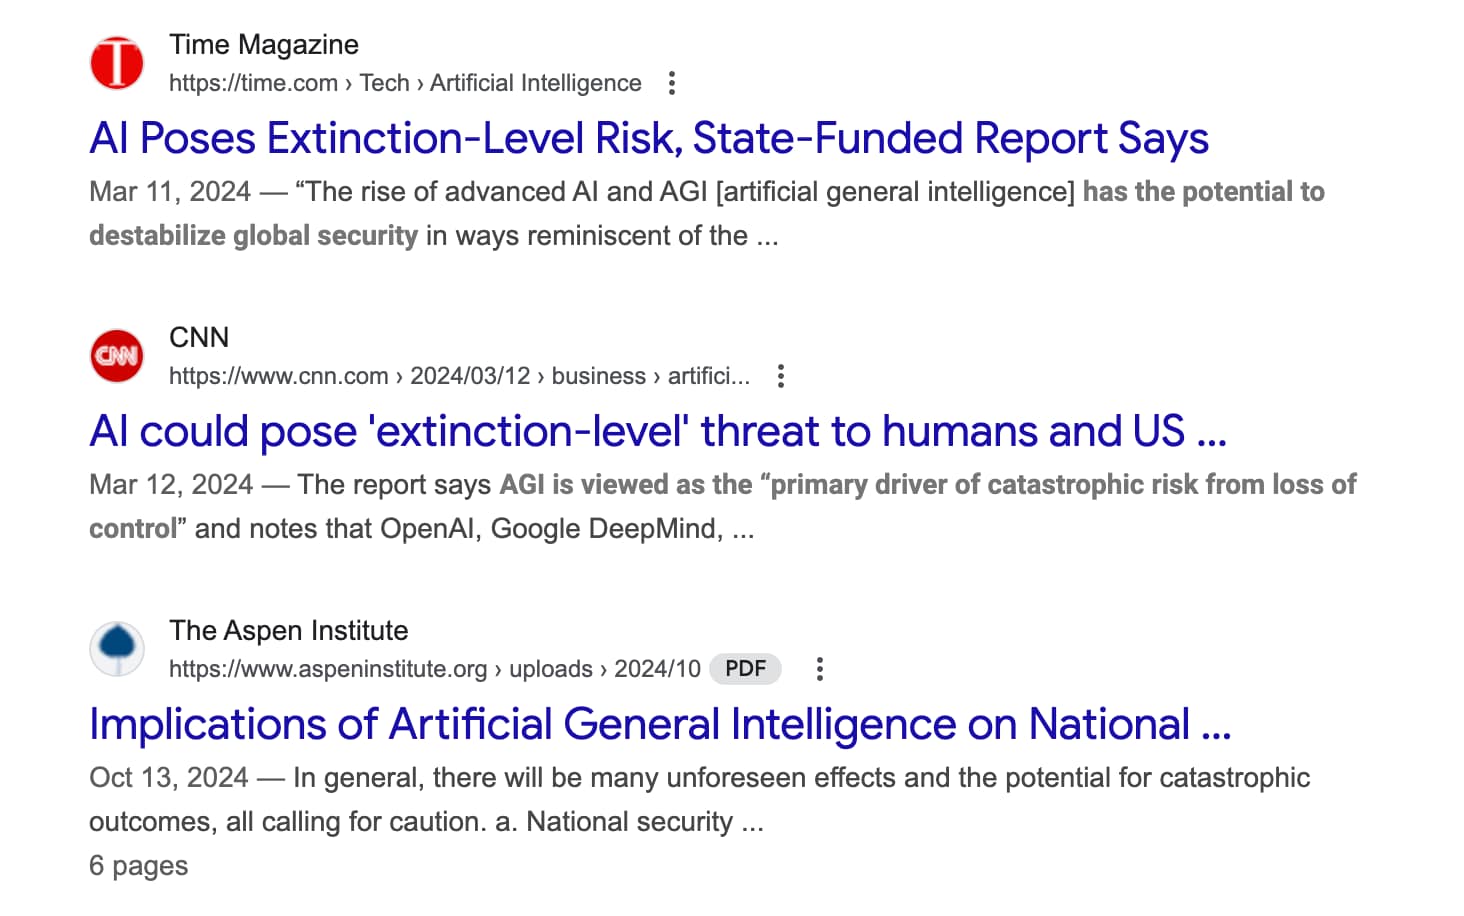This screenshot has height=916, width=1464.
Task: Click the PDF badge on the Aspen result
Action: coord(745,669)
